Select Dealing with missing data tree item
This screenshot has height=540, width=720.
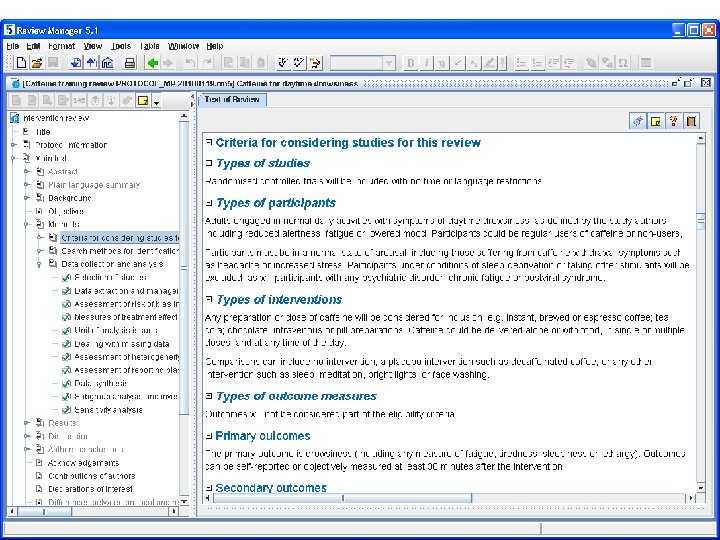tap(122, 344)
